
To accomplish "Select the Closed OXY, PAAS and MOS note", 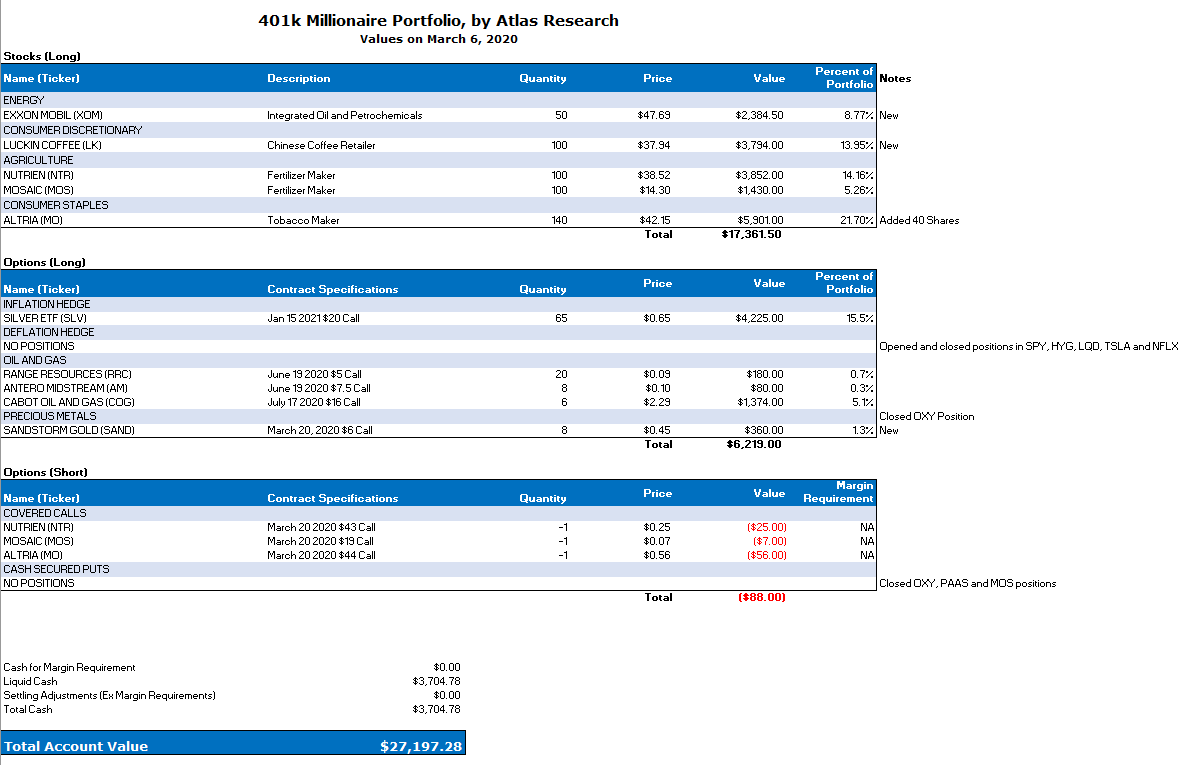I will click(x=968, y=584).
